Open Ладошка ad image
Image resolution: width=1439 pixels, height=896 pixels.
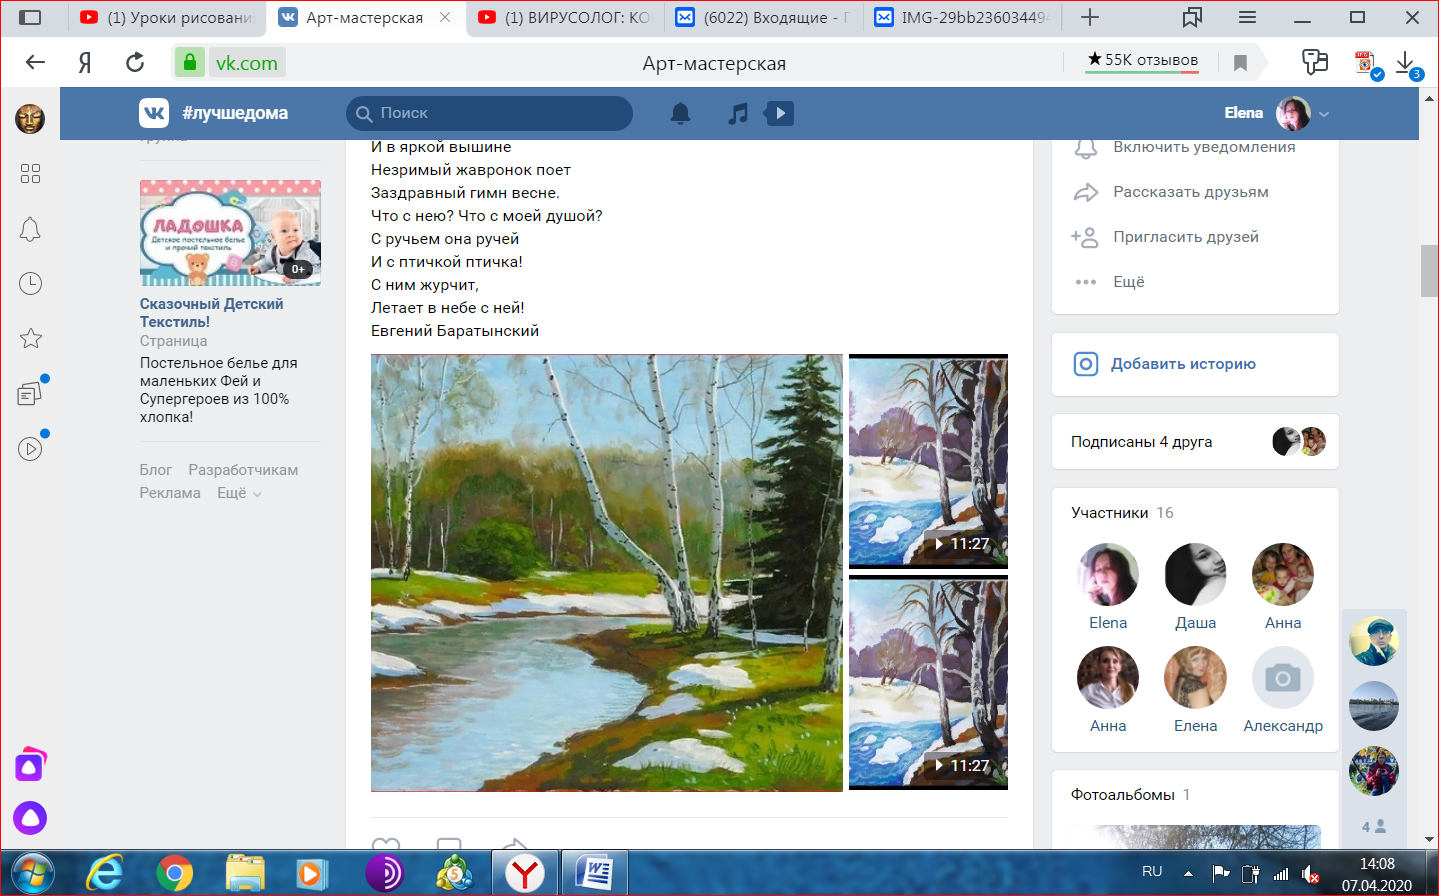[x=230, y=233]
